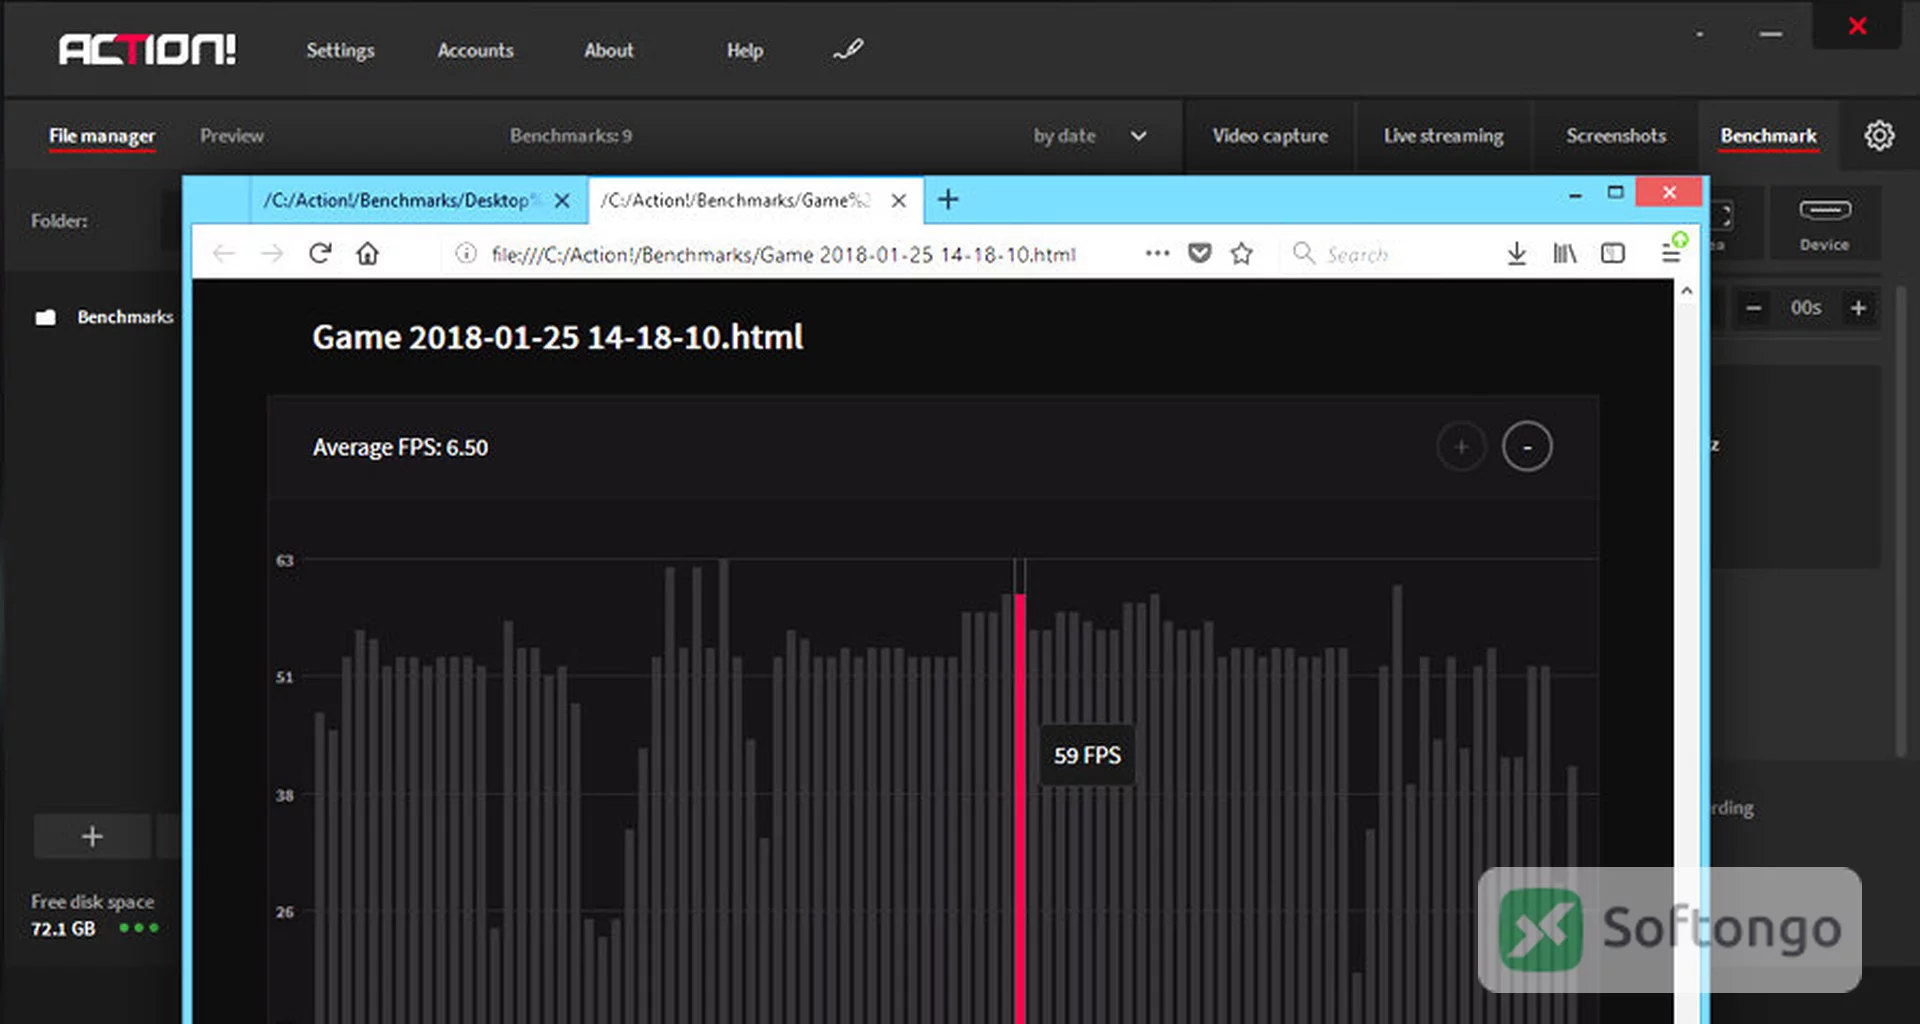Open the browser downloads icon
The image size is (1920, 1024).
[x=1517, y=253]
